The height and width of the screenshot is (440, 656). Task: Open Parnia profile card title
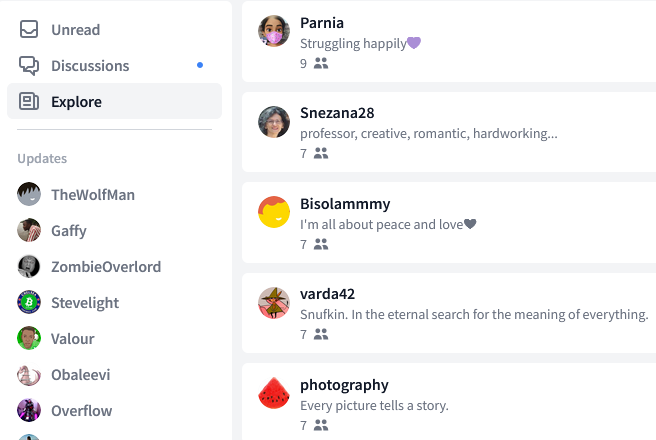click(x=322, y=23)
